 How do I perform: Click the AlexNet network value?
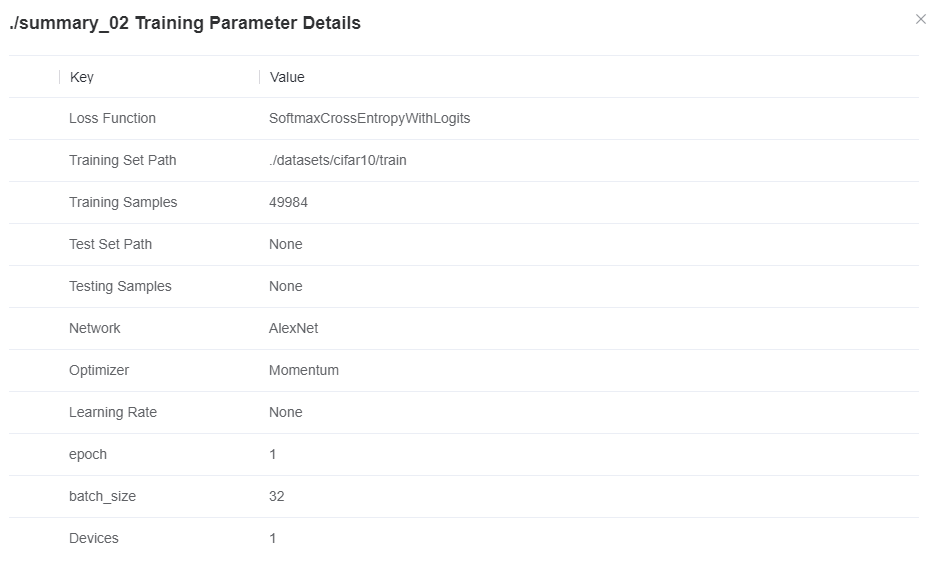tap(293, 328)
